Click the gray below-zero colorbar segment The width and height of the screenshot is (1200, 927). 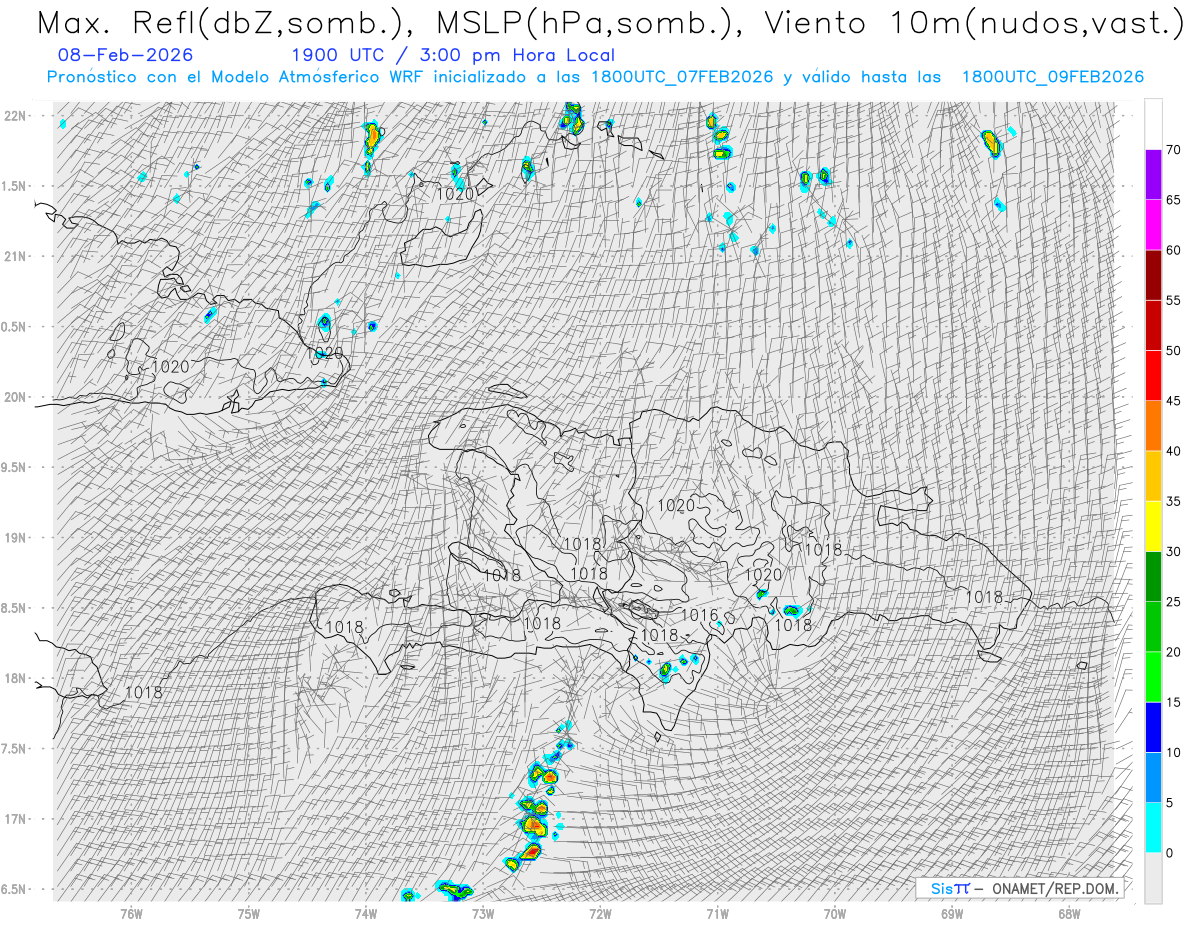point(1153,877)
